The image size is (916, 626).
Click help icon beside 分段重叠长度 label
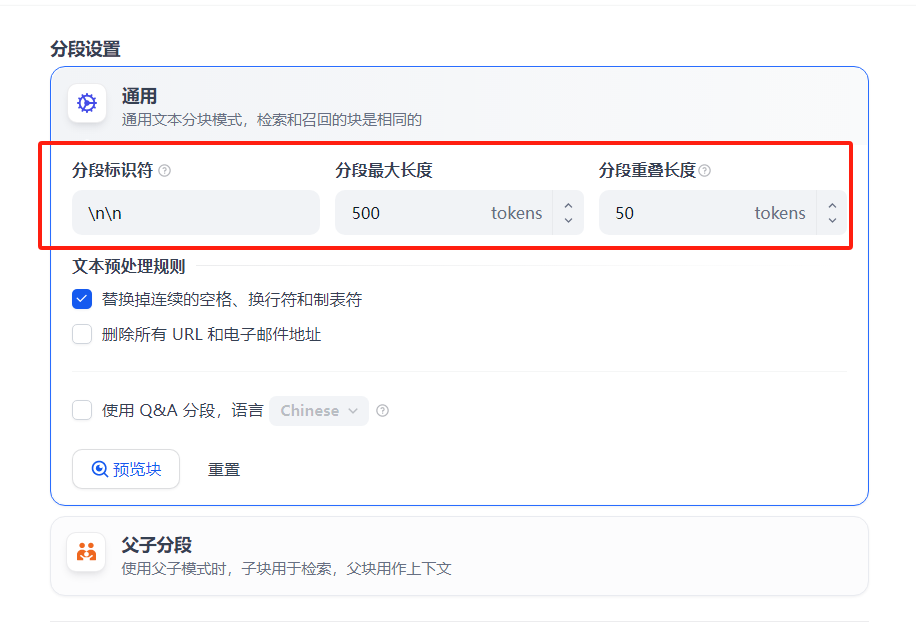[705, 171]
